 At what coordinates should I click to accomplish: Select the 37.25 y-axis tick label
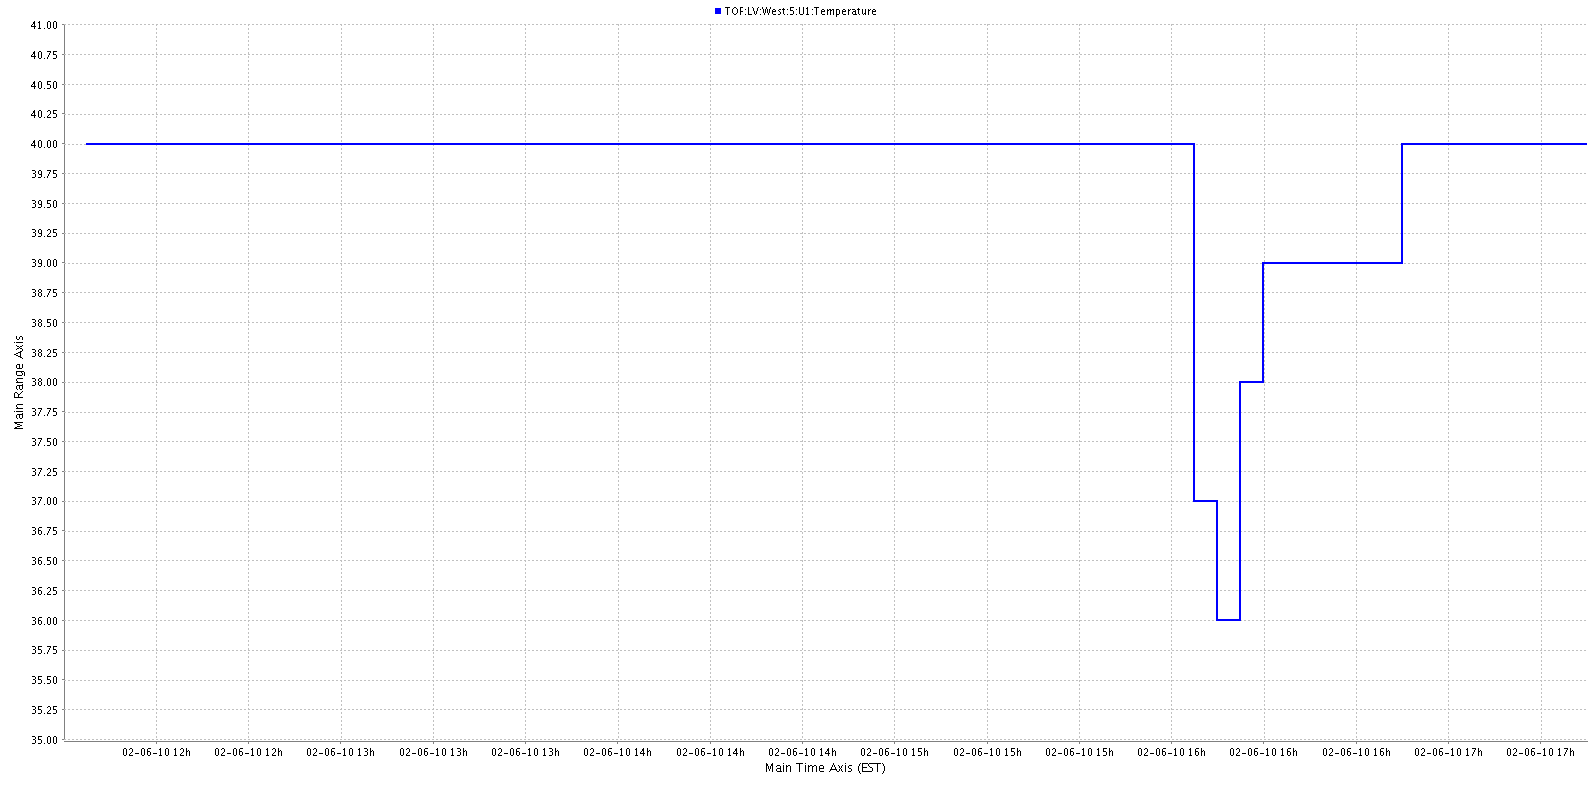point(44,472)
